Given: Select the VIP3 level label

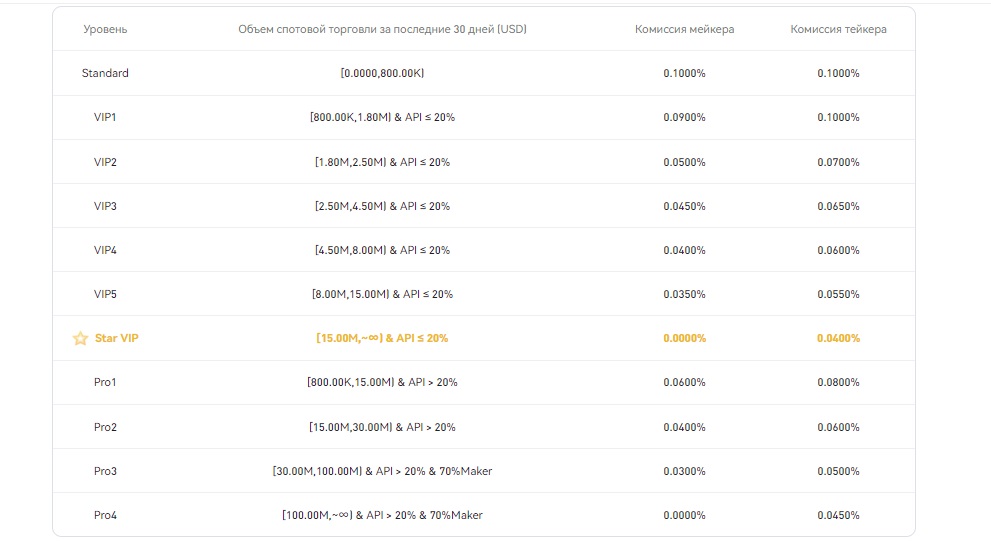Looking at the screenshot, I should coord(105,206).
